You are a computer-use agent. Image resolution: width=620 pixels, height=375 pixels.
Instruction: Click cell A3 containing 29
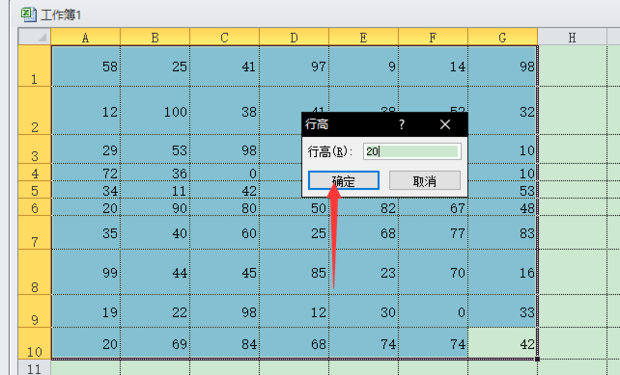click(x=86, y=149)
